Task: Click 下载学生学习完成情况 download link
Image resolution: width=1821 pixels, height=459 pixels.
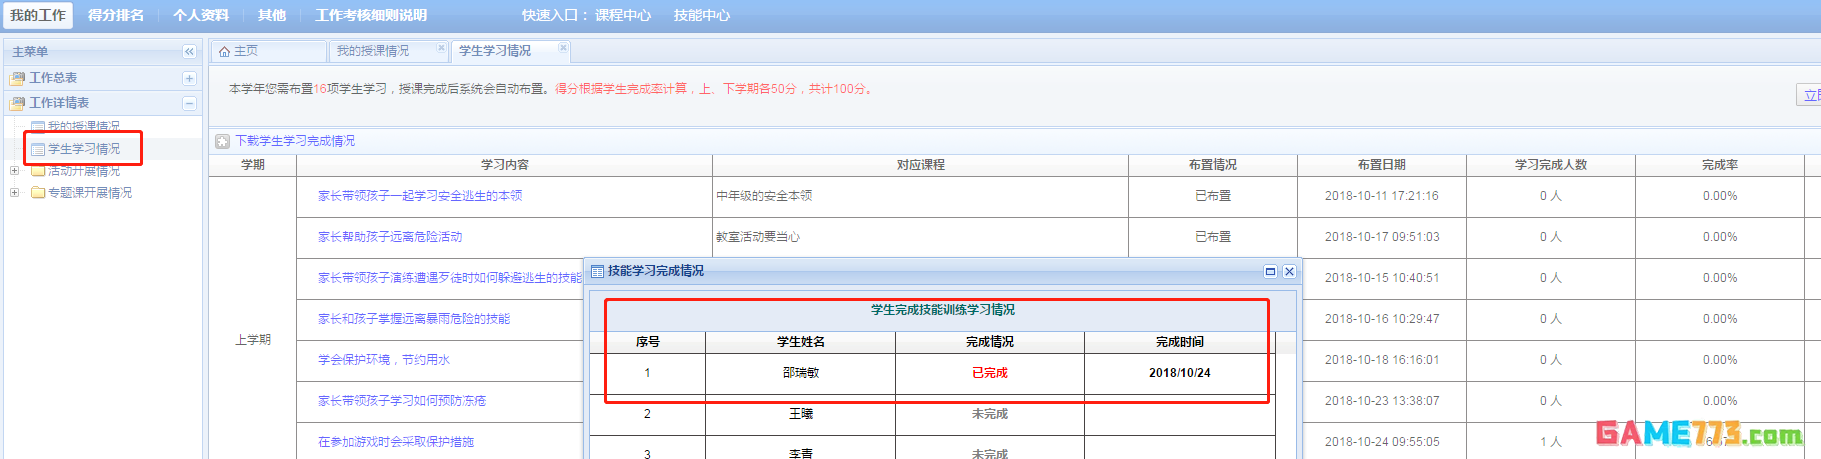Action: tap(295, 141)
